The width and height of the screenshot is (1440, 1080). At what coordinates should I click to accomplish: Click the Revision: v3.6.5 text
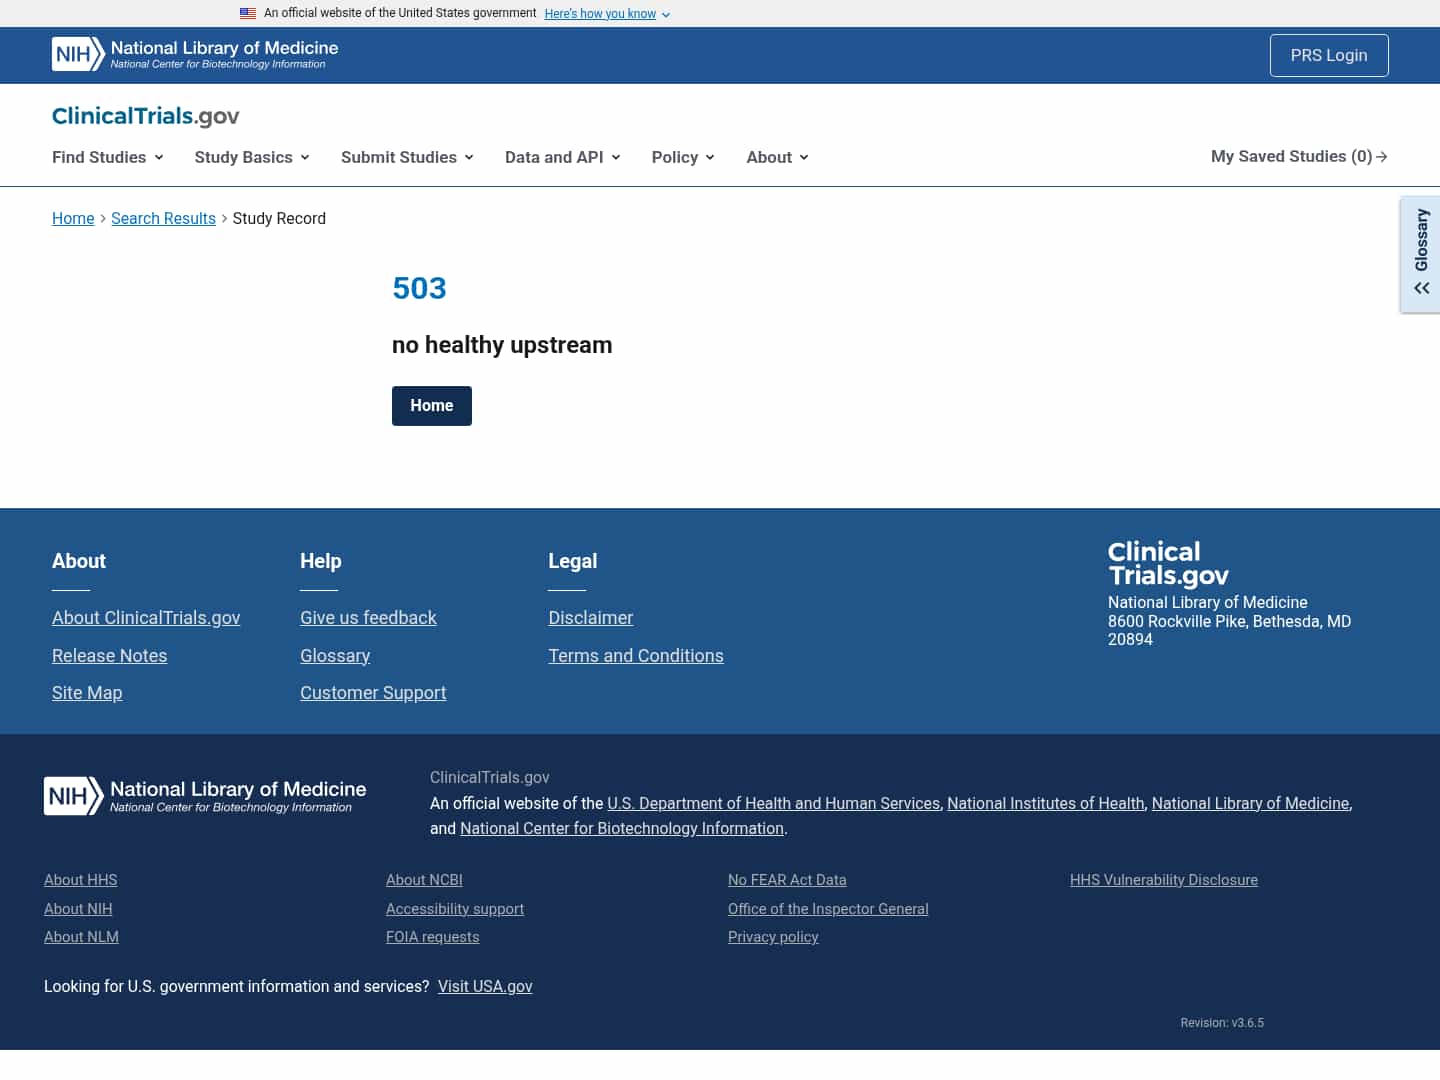1222,1023
